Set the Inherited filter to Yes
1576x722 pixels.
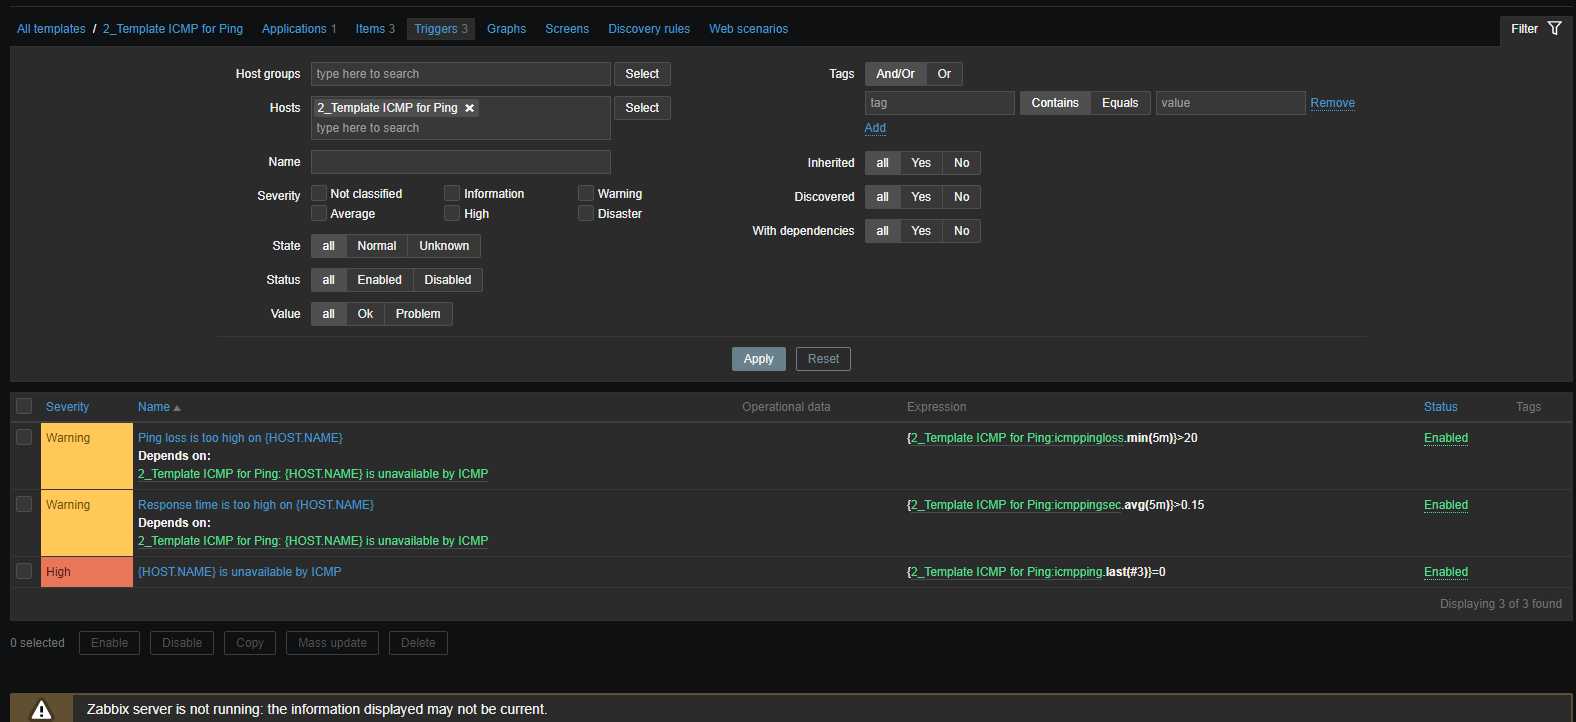tap(921, 163)
